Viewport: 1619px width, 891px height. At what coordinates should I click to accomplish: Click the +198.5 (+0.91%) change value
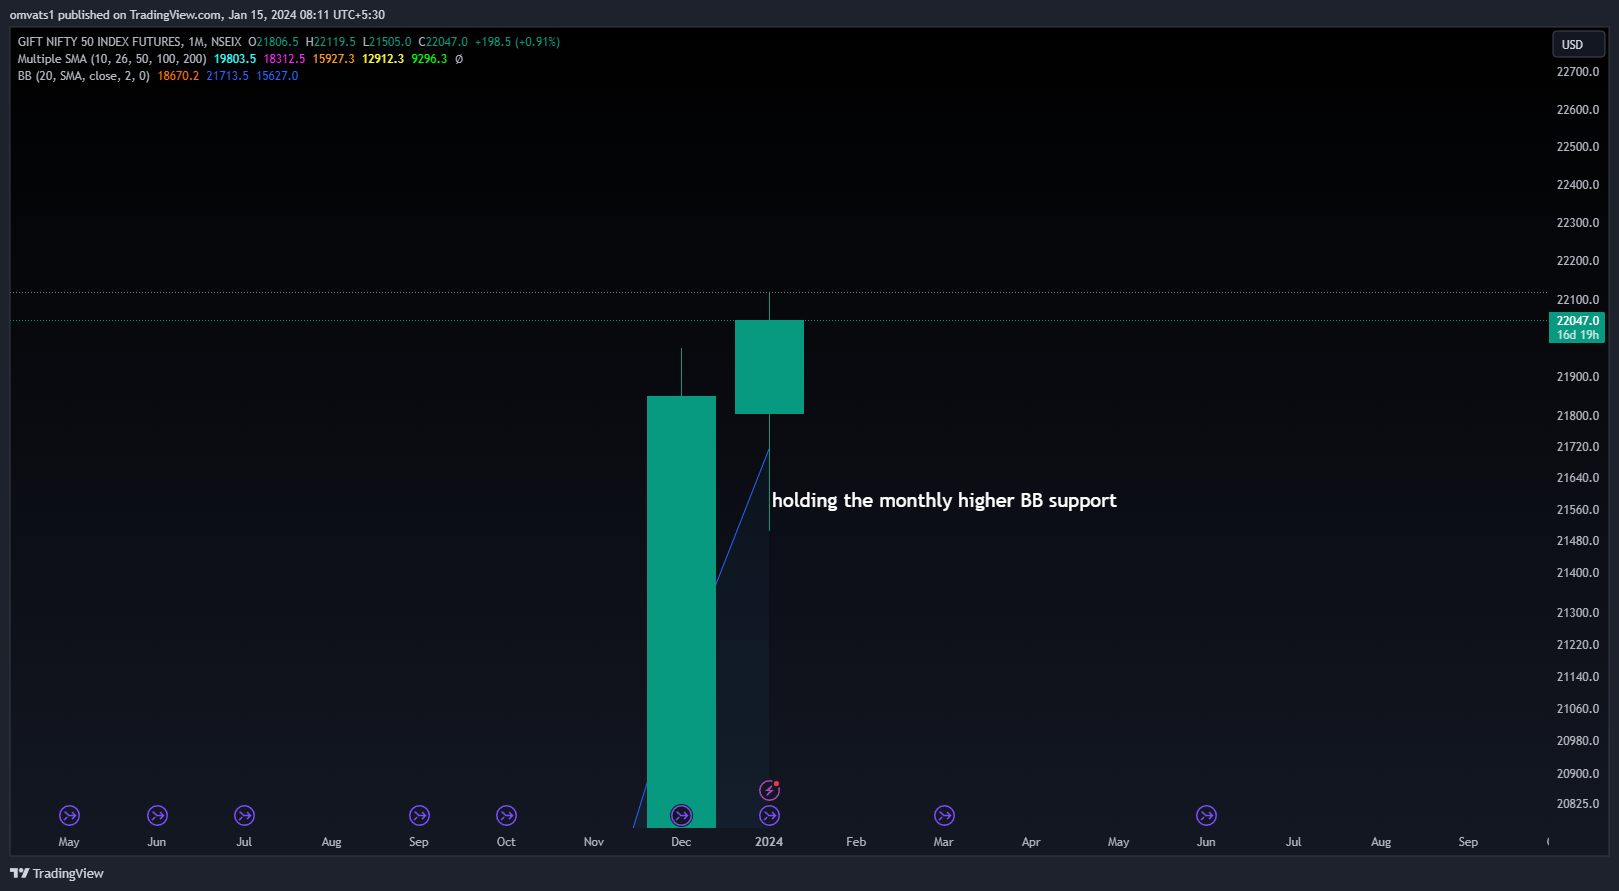pos(517,42)
